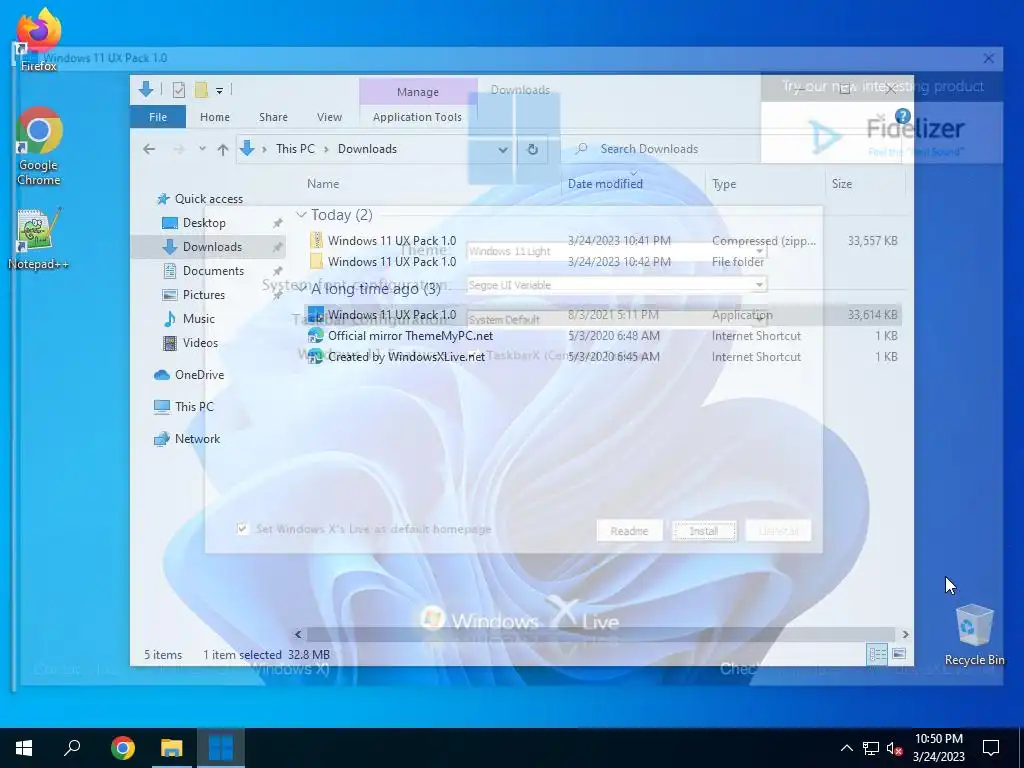Open the Action Center notification icon
Image resolution: width=1024 pixels, height=768 pixels.
991,748
